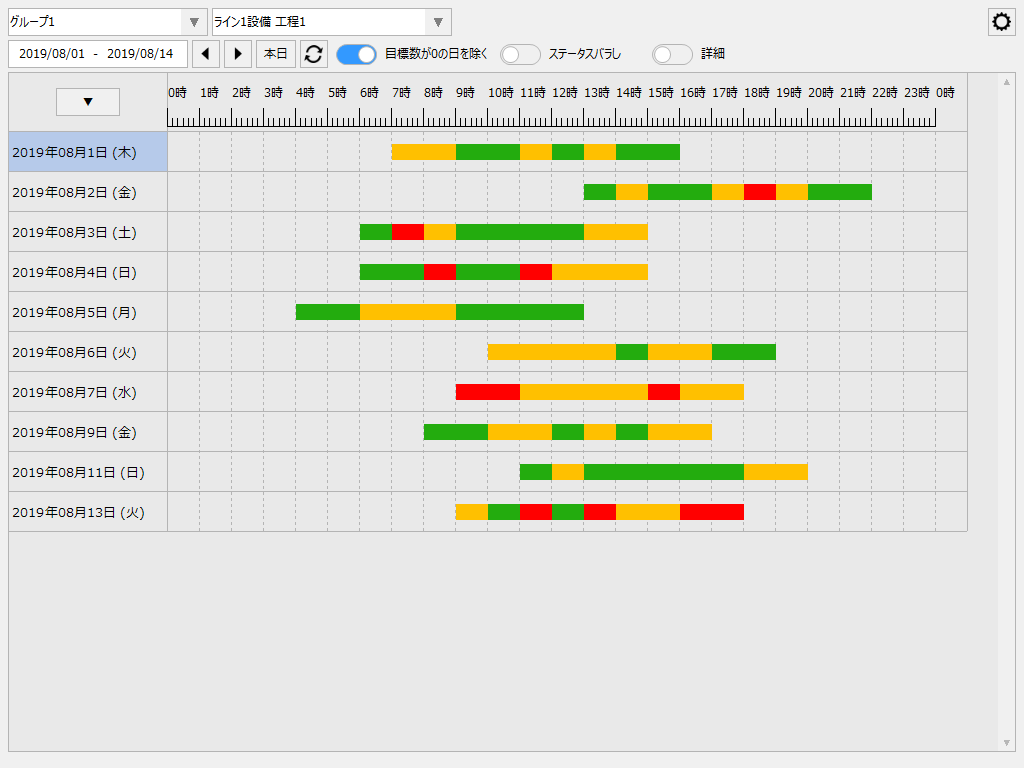The height and width of the screenshot is (768, 1024).
Task: Select the 2019年08月1日 row label
Action: coord(75,151)
